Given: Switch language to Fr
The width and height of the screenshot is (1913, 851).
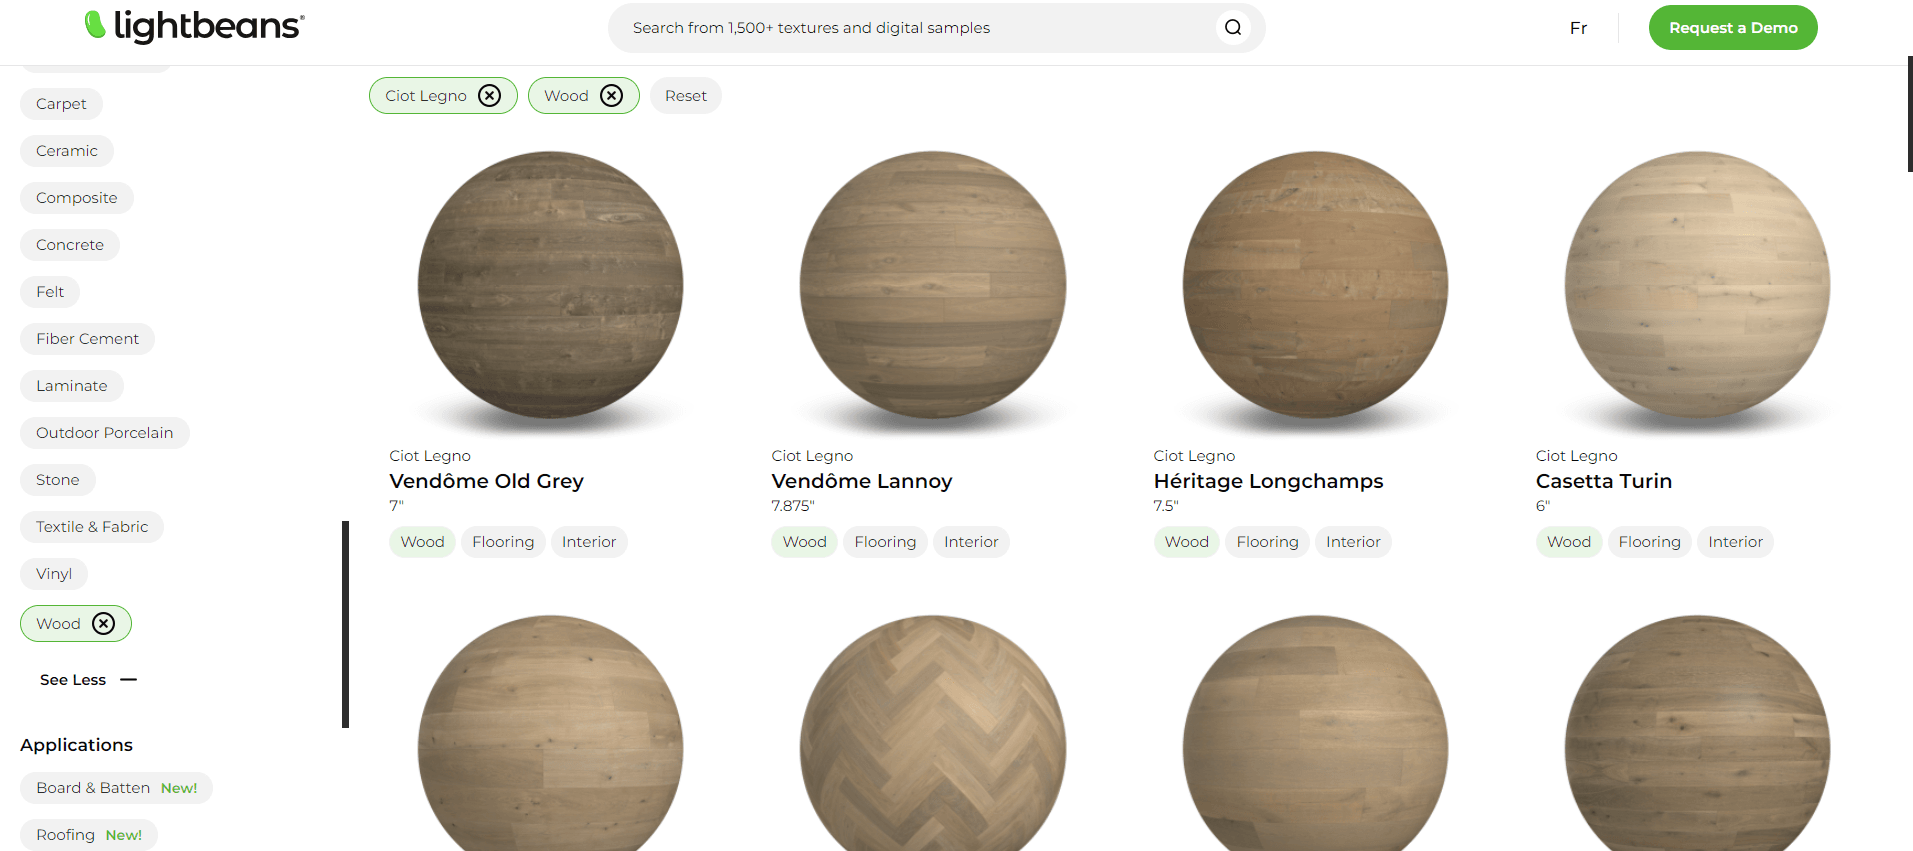Looking at the screenshot, I should coord(1578,28).
